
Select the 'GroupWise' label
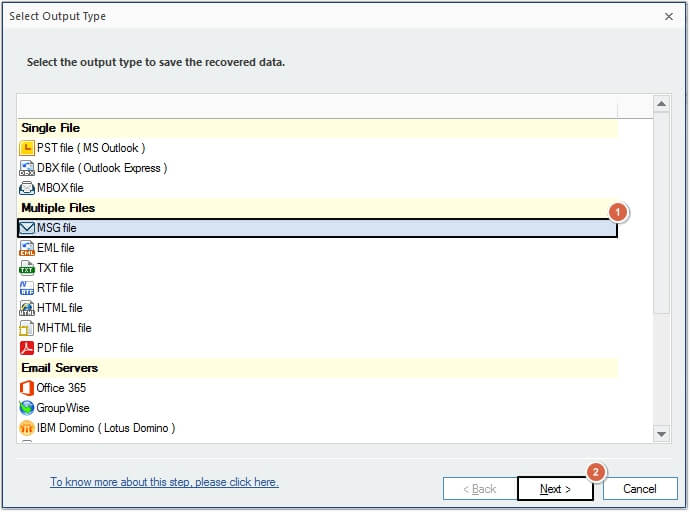click(63, 408)
